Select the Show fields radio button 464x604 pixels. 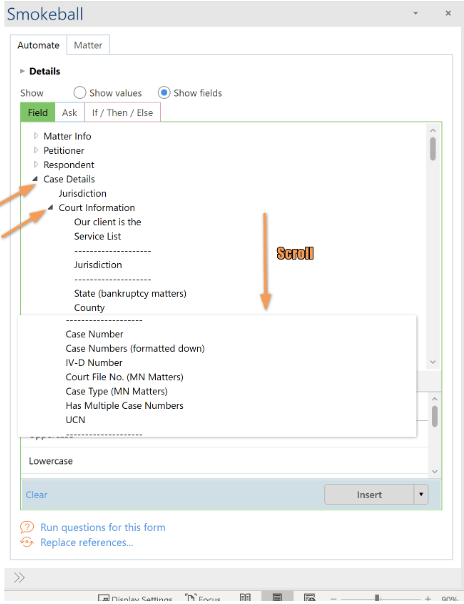click(x=164, y=93)
